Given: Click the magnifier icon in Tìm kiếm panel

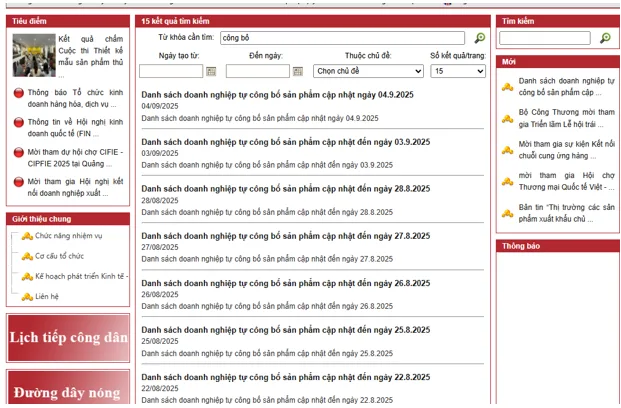Looking at the screenshot, I should click(x=605, y=38).
